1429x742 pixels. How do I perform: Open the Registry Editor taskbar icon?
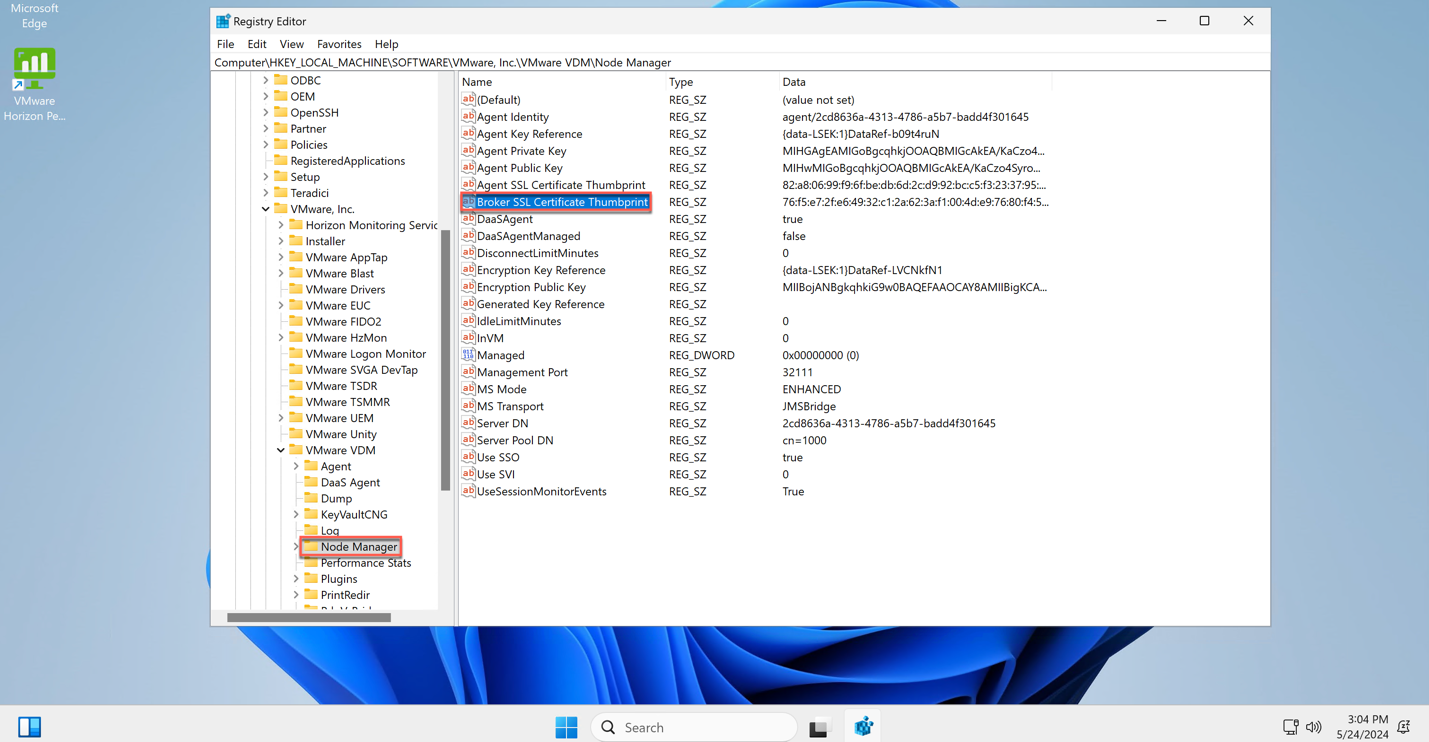tap(863, 727)
